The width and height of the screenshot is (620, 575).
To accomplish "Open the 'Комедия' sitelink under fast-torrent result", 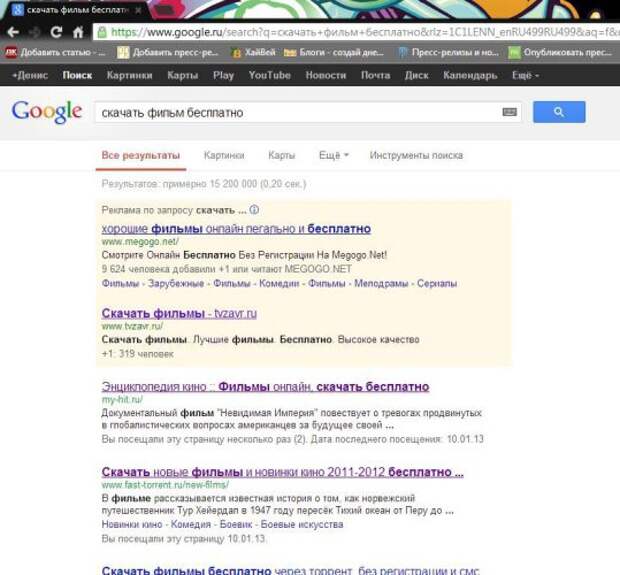I will click(x=191, y=524).
